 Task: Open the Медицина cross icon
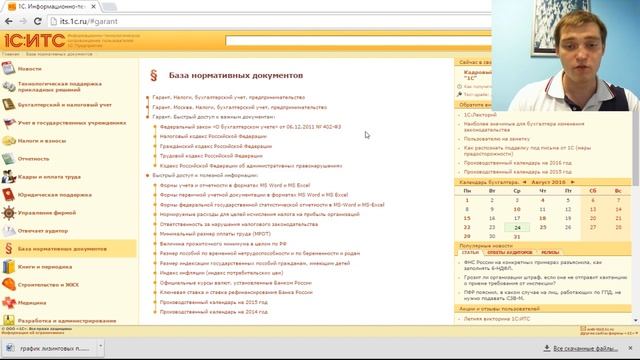click(8, 302)
